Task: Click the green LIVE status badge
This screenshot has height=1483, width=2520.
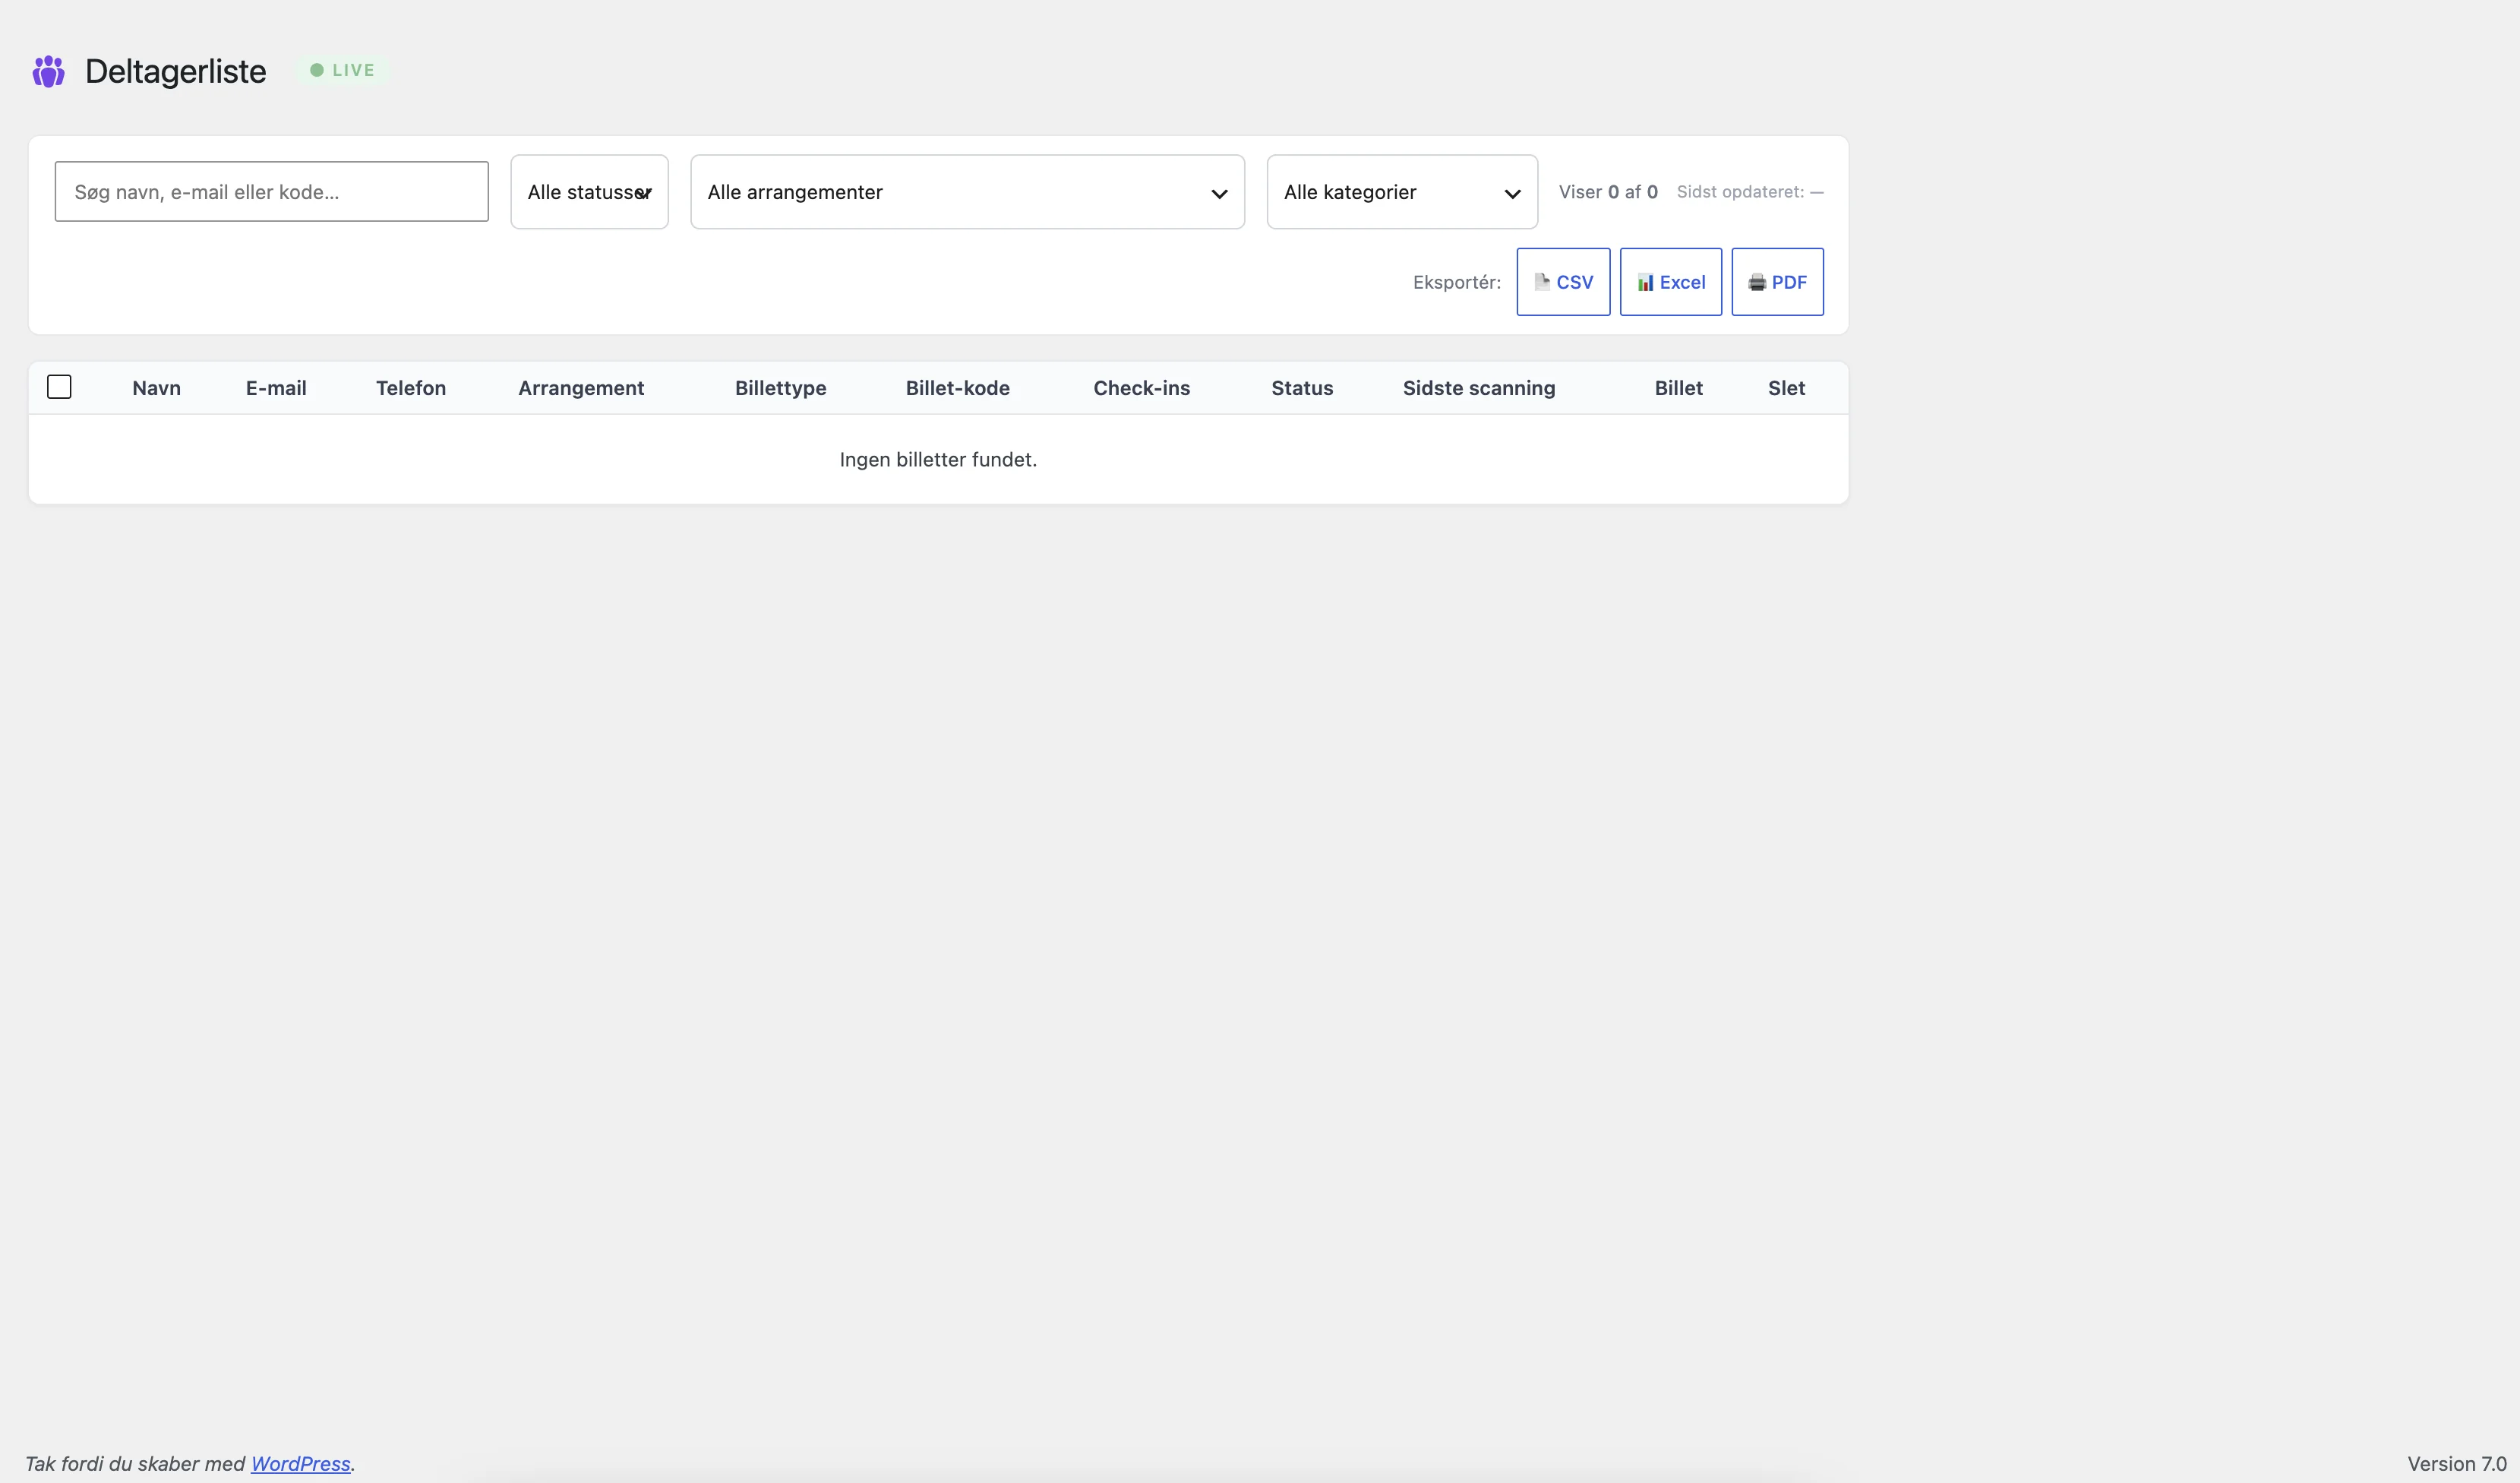Action: (342, 70)
